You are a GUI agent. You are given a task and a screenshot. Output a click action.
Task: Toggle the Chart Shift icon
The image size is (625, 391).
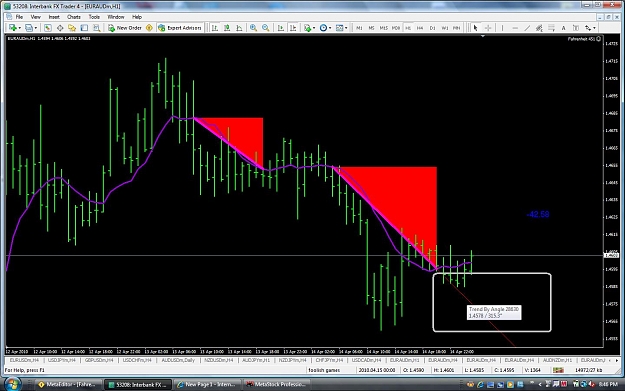(293, 28)
